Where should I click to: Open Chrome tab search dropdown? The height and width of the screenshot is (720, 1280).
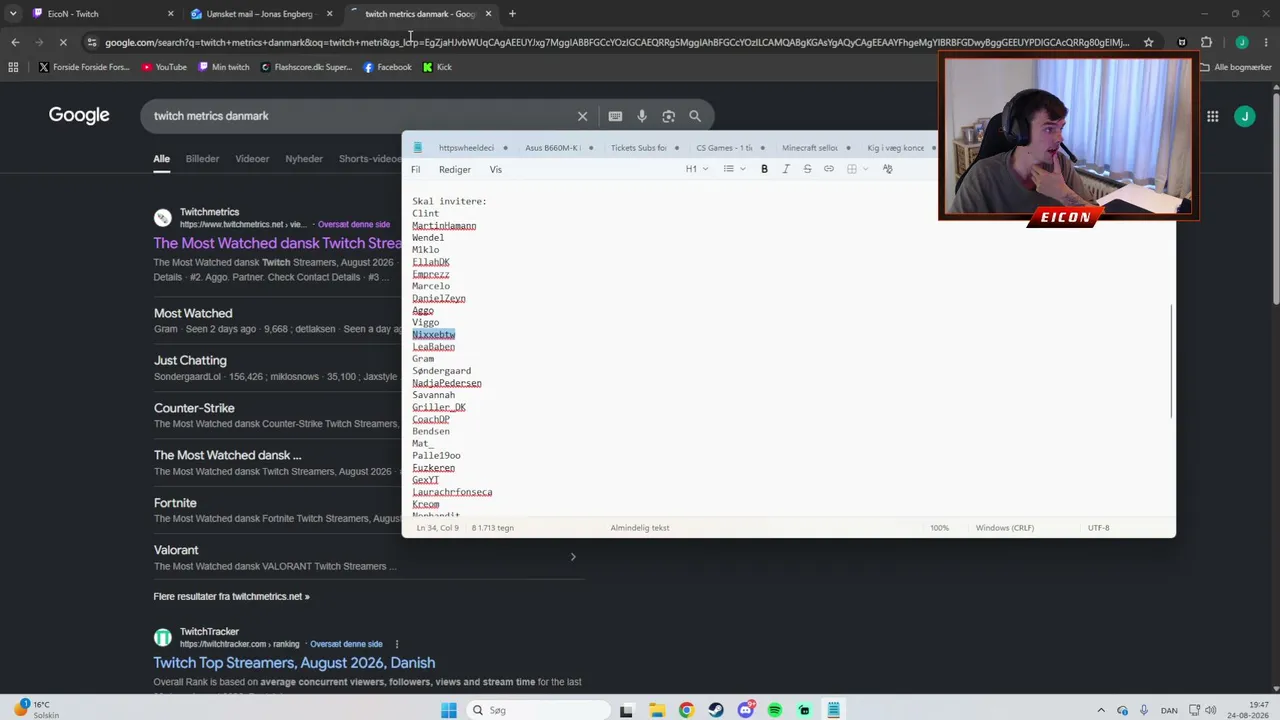pyautogui.click(x=12, y=14)
